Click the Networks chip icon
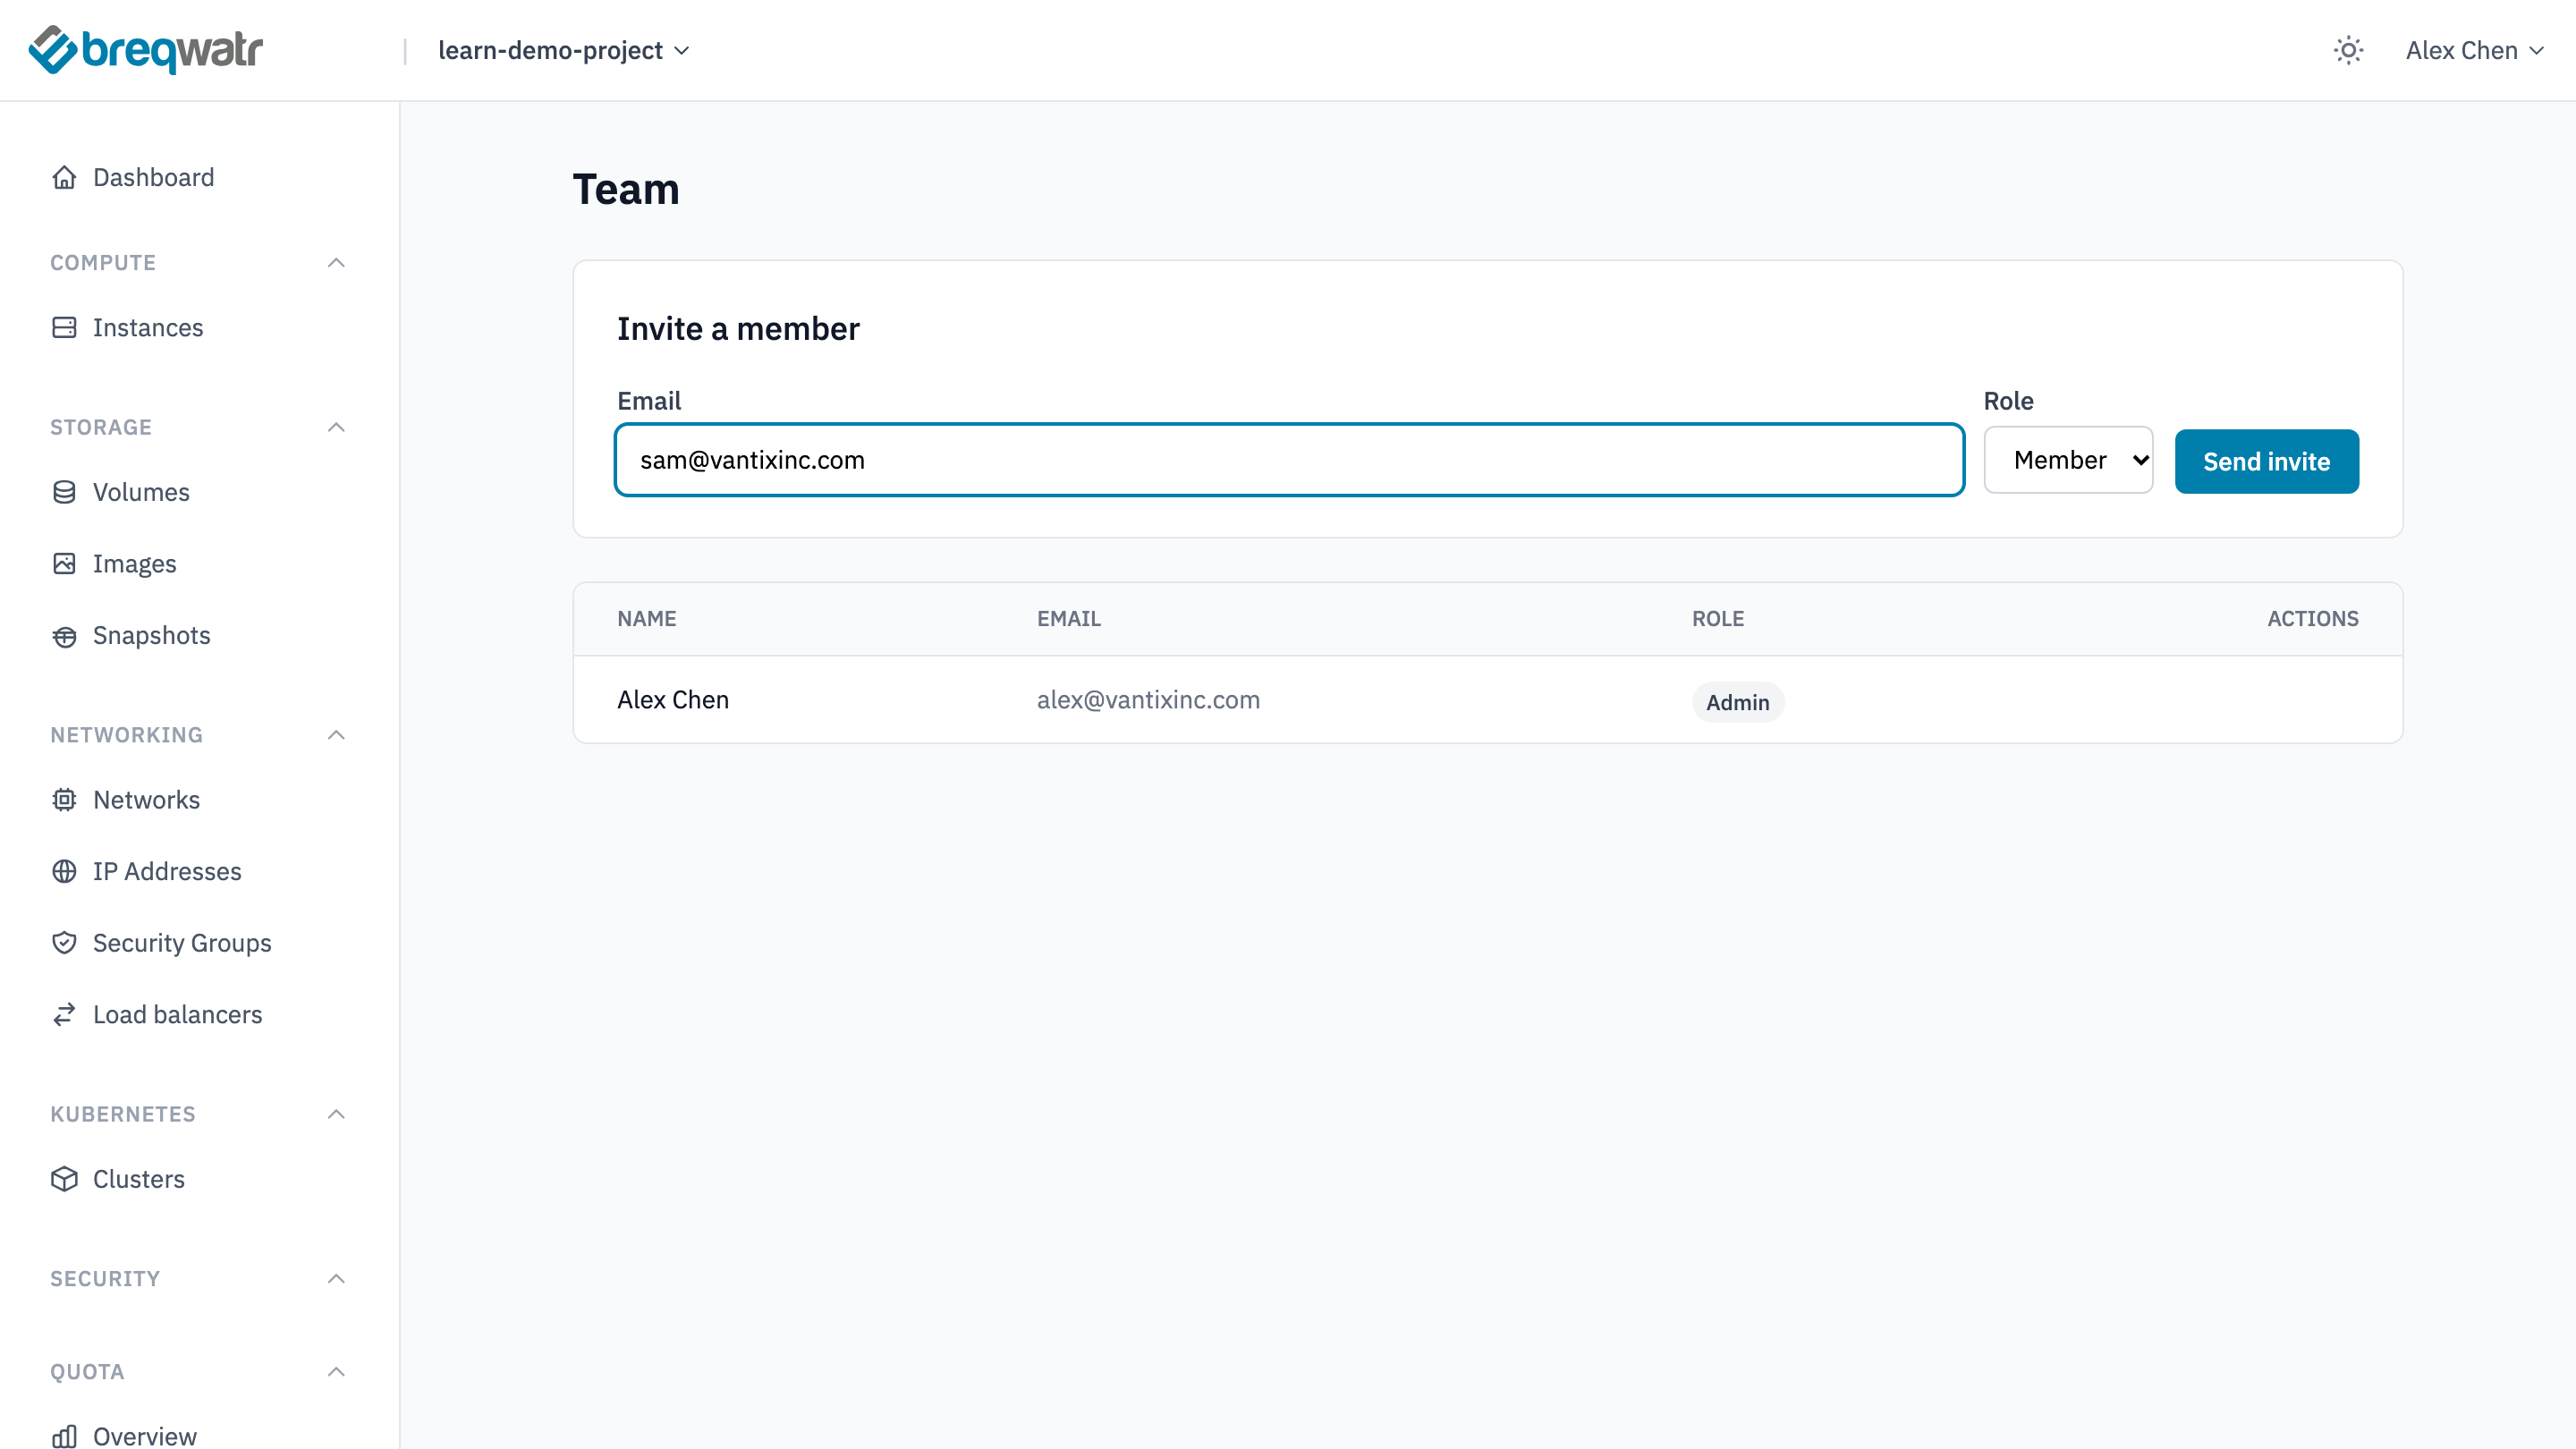 point(64,800)
